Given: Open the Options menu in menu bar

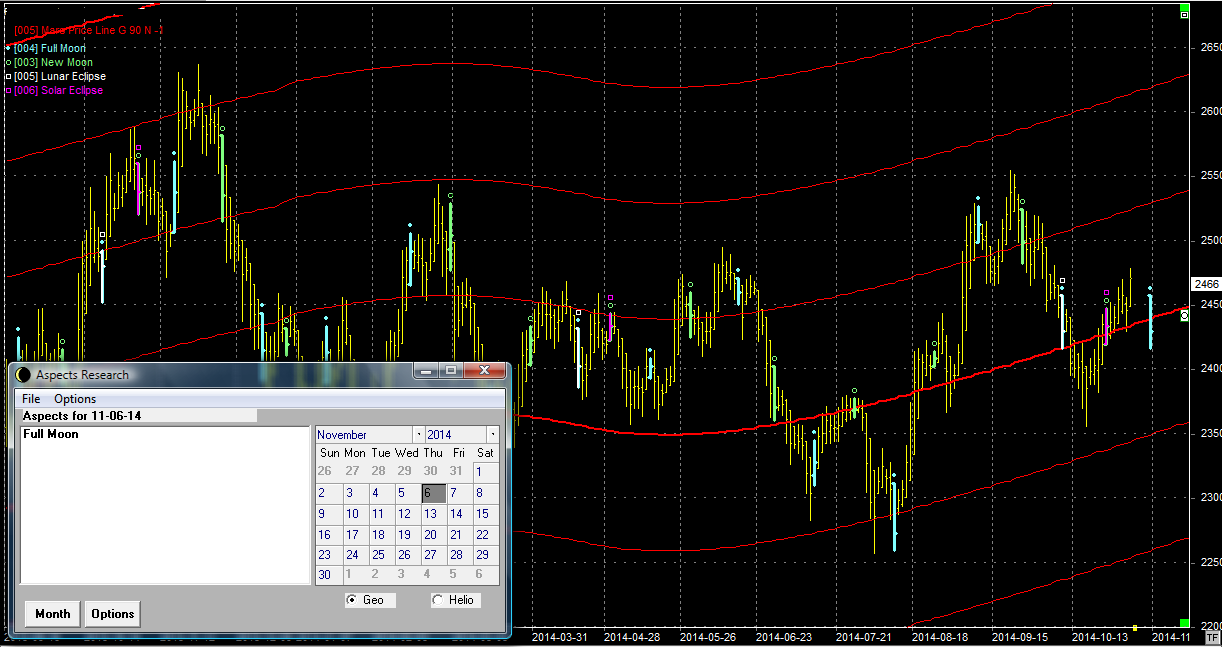Looking at the screenshot, I should (75, 399).
